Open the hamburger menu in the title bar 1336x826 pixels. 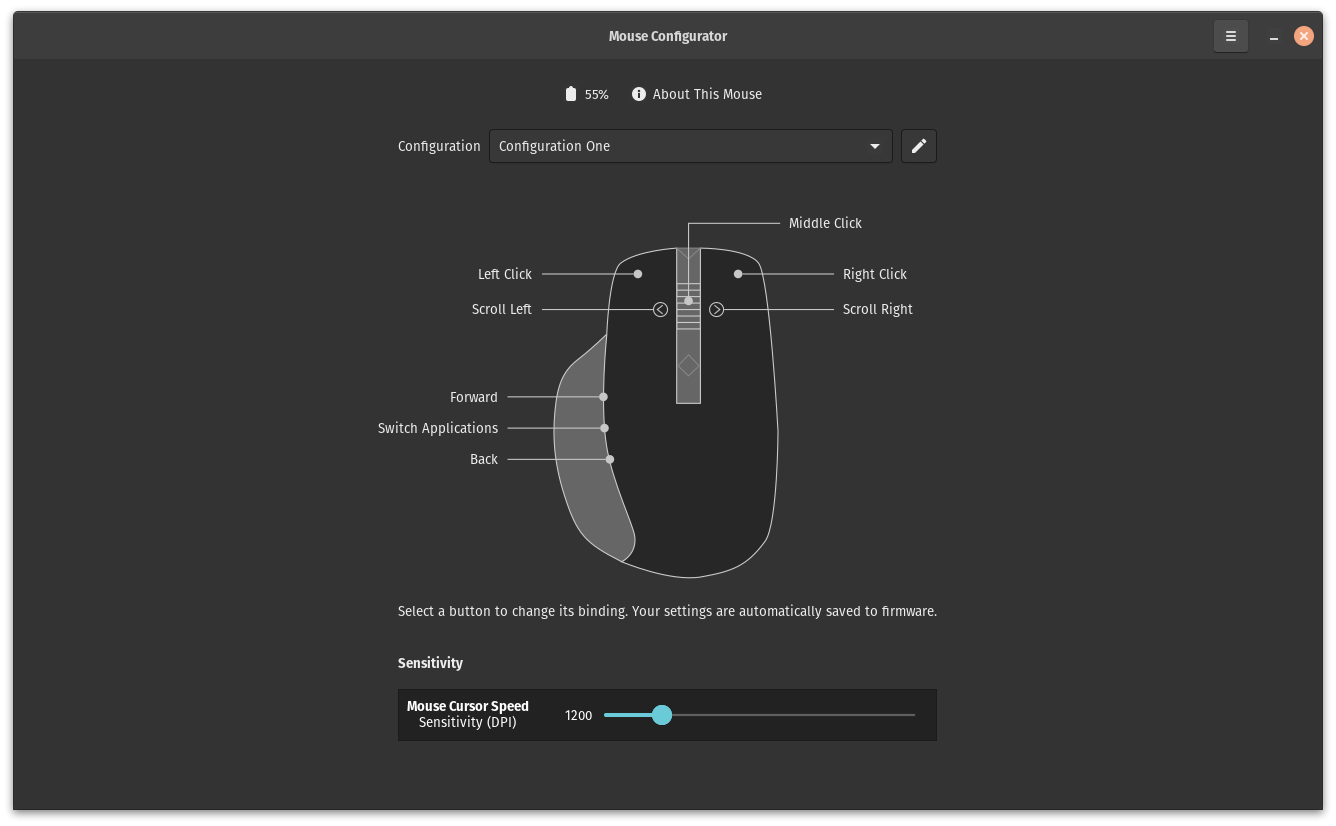(x=1230, y=36)
